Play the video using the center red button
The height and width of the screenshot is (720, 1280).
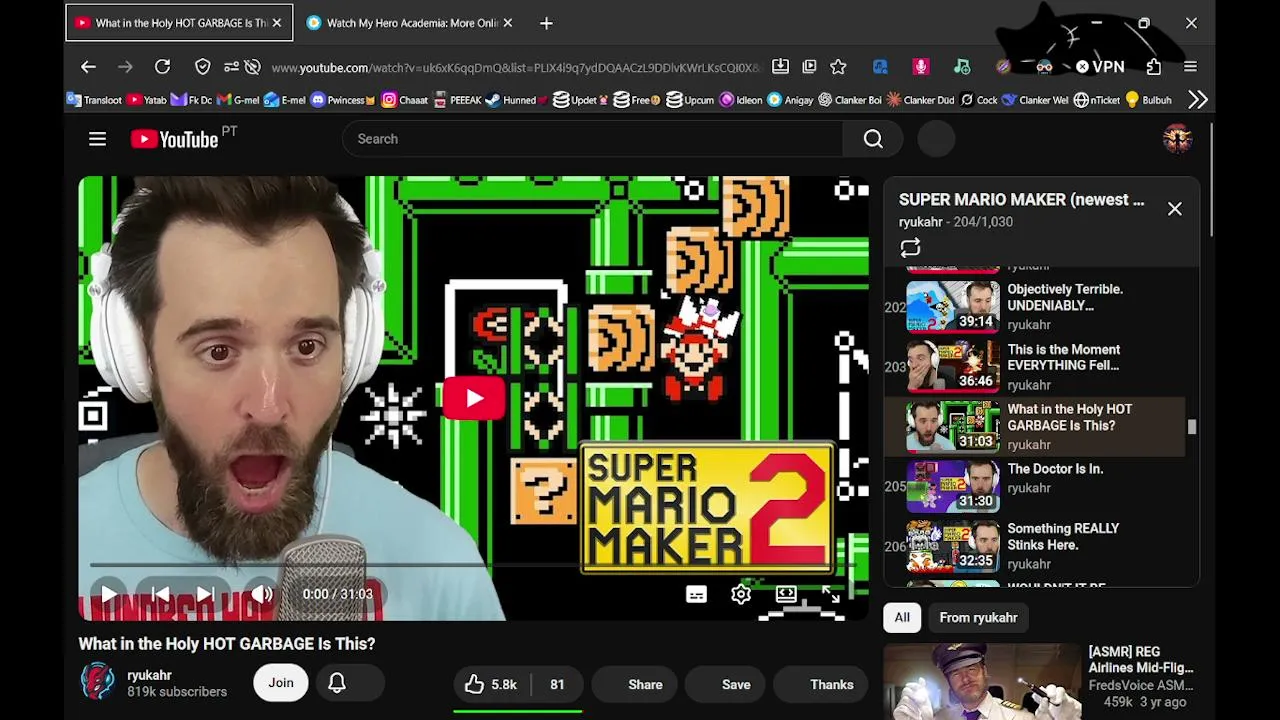point(473,398)
